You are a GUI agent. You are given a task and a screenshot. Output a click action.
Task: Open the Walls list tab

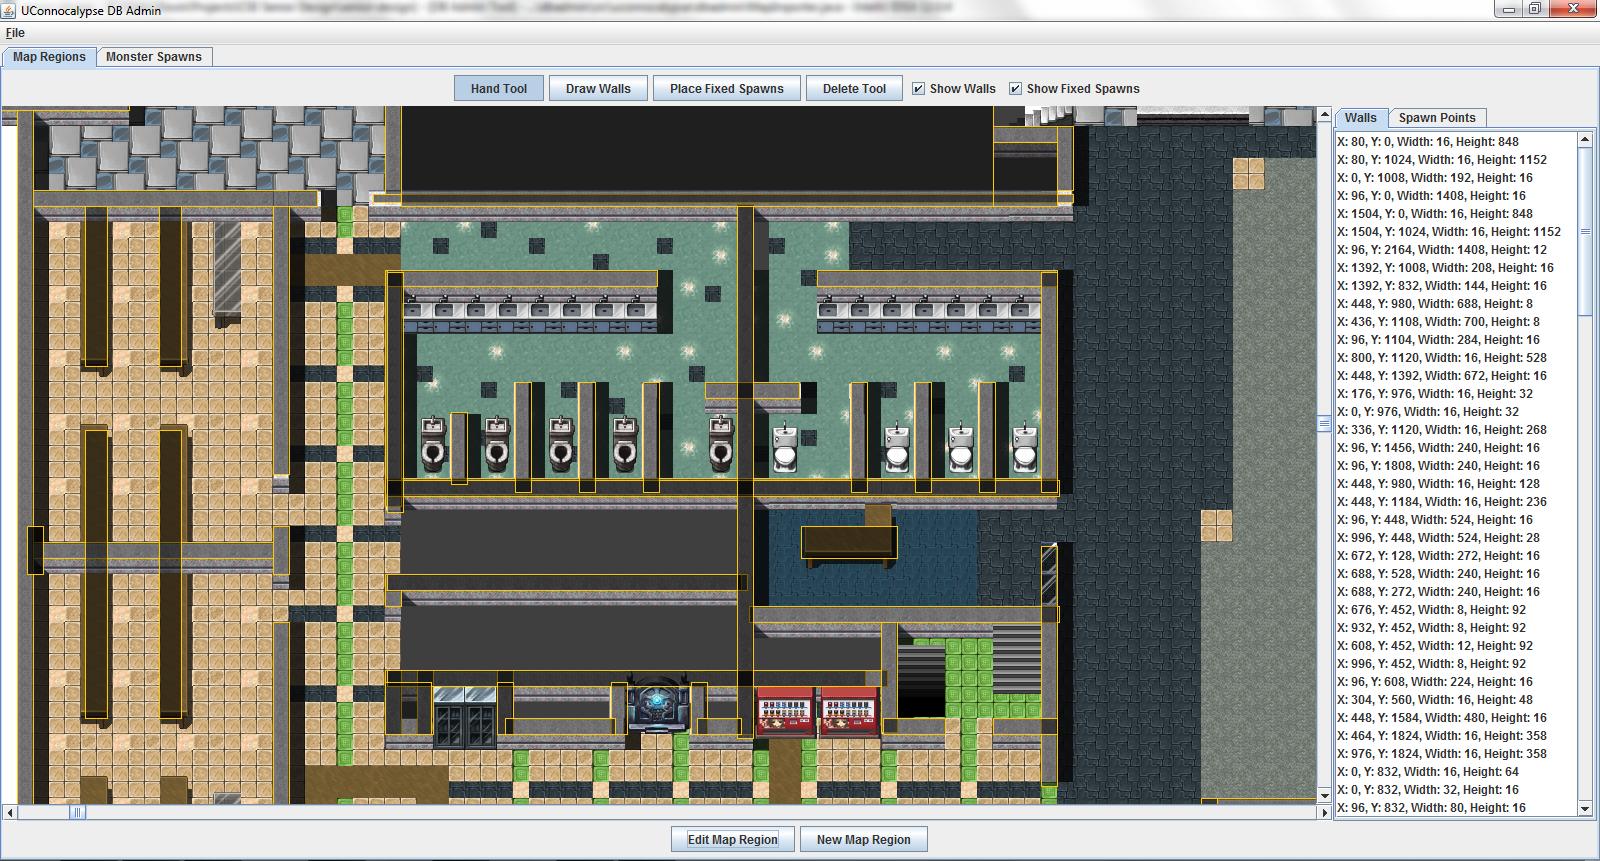tap(1361, 117)
